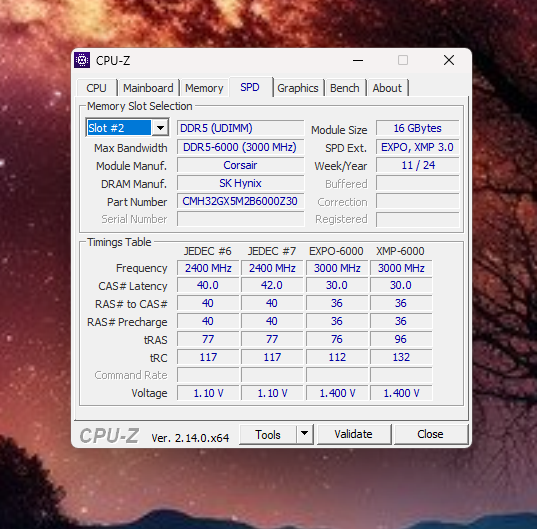Click XMP-6000 voltage 1.400 V cell
This screenshot has height=529, width=537.
click(x=401, y=393)
